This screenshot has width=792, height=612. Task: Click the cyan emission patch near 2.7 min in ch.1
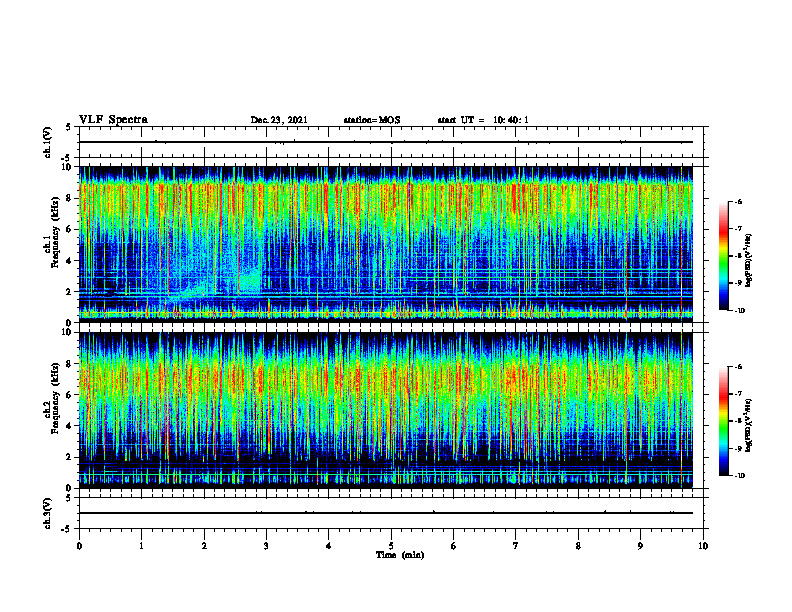250,281
